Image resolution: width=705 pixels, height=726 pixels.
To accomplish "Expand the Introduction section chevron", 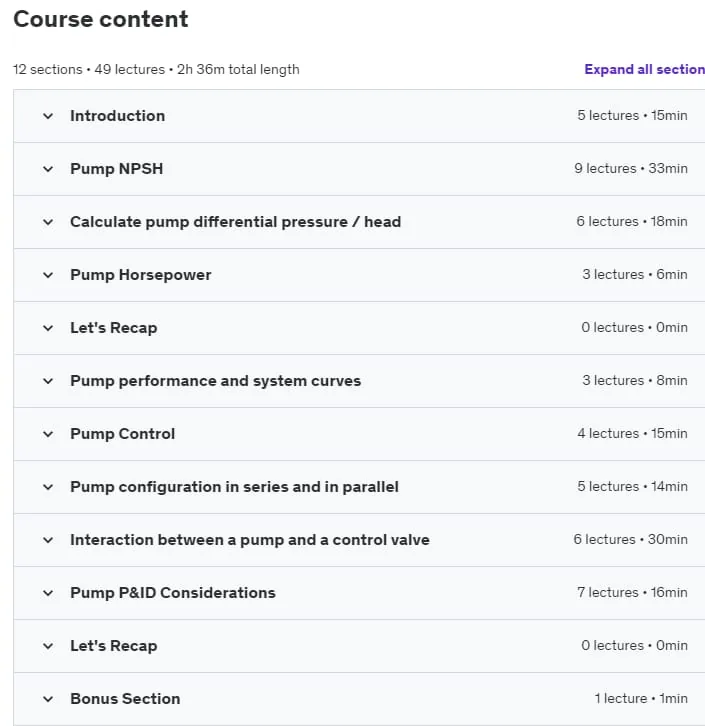I will (48, 116).
